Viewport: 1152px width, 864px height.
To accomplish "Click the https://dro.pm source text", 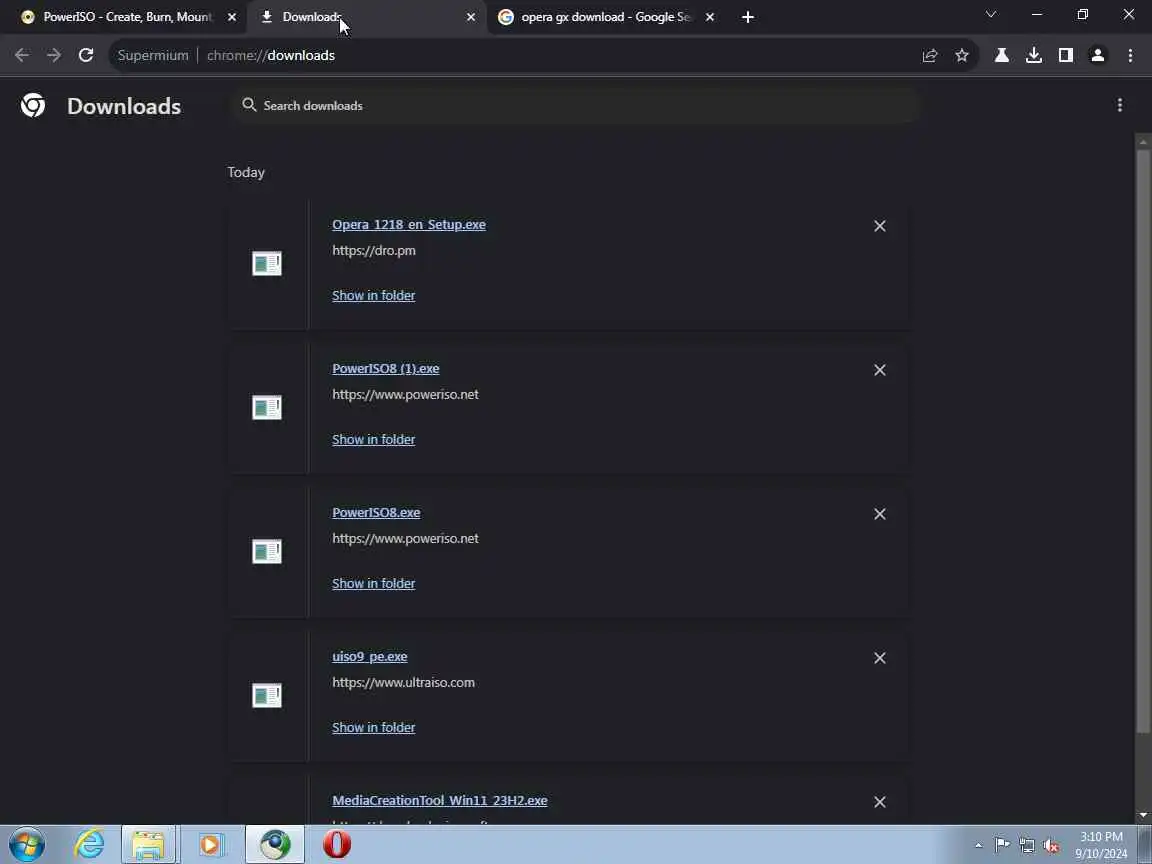I will point(374,251).
